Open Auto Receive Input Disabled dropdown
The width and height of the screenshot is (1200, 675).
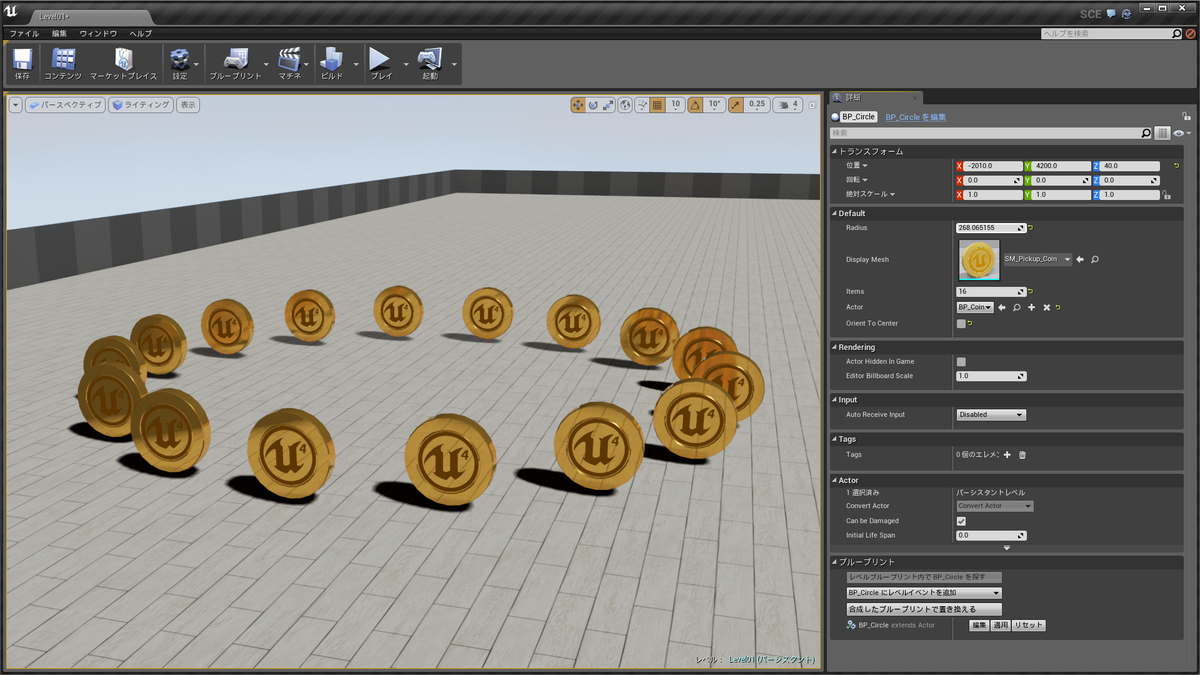coord(991,414)
